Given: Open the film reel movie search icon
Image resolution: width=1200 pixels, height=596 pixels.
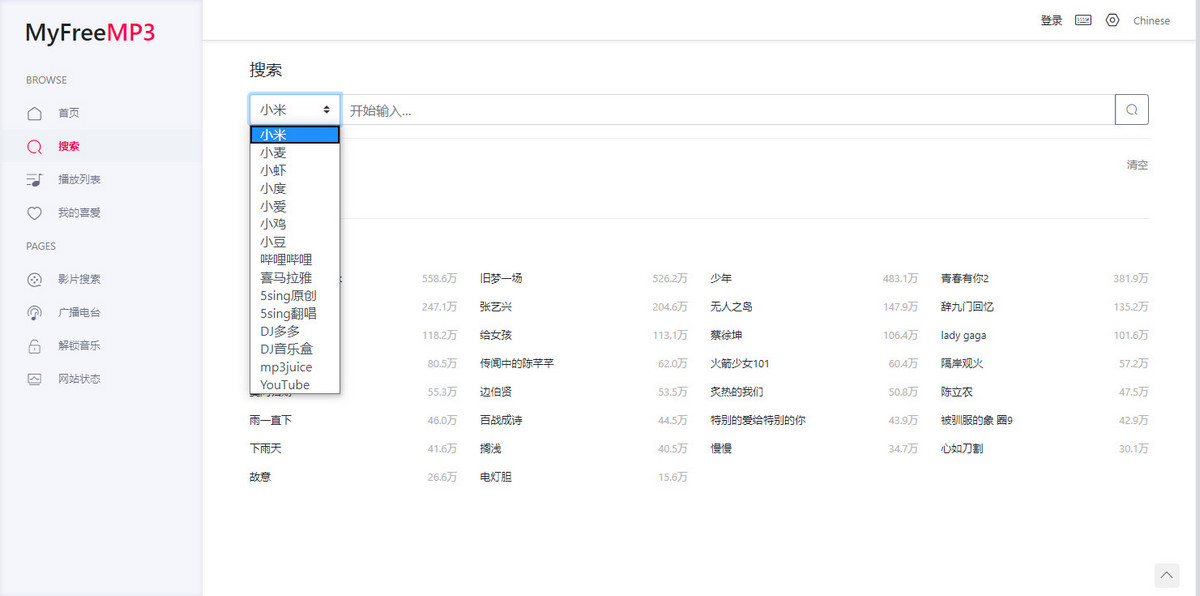Looking at the screenshot, I should click(35, 280).
